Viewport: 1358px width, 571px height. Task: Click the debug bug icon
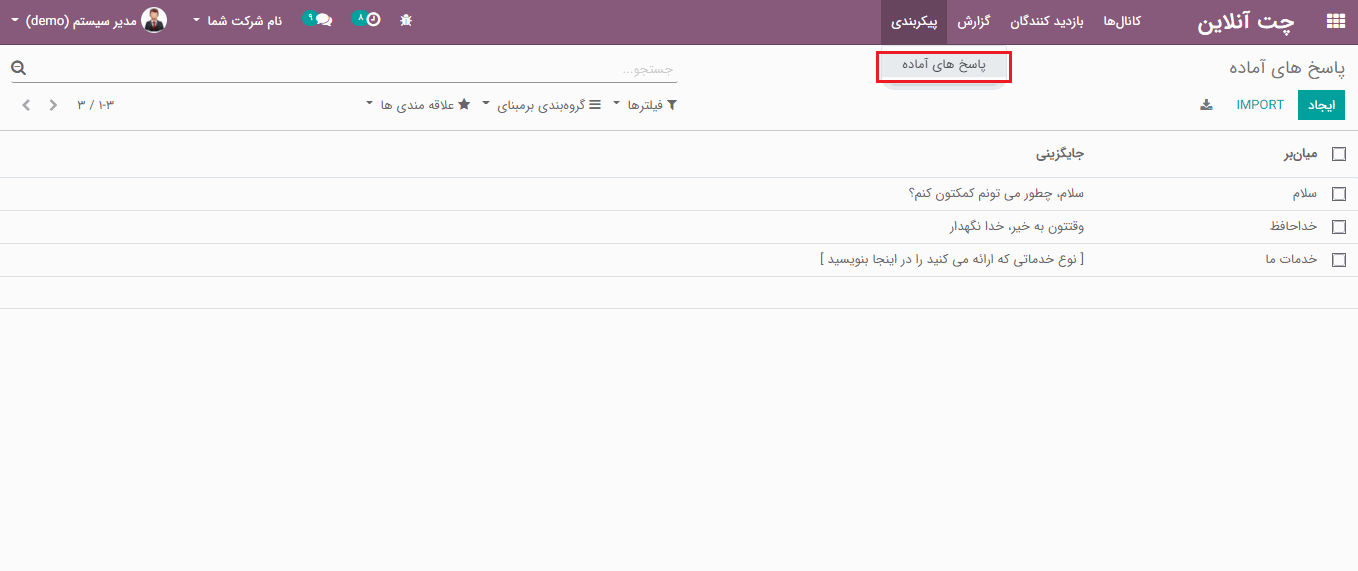point(405,20)
